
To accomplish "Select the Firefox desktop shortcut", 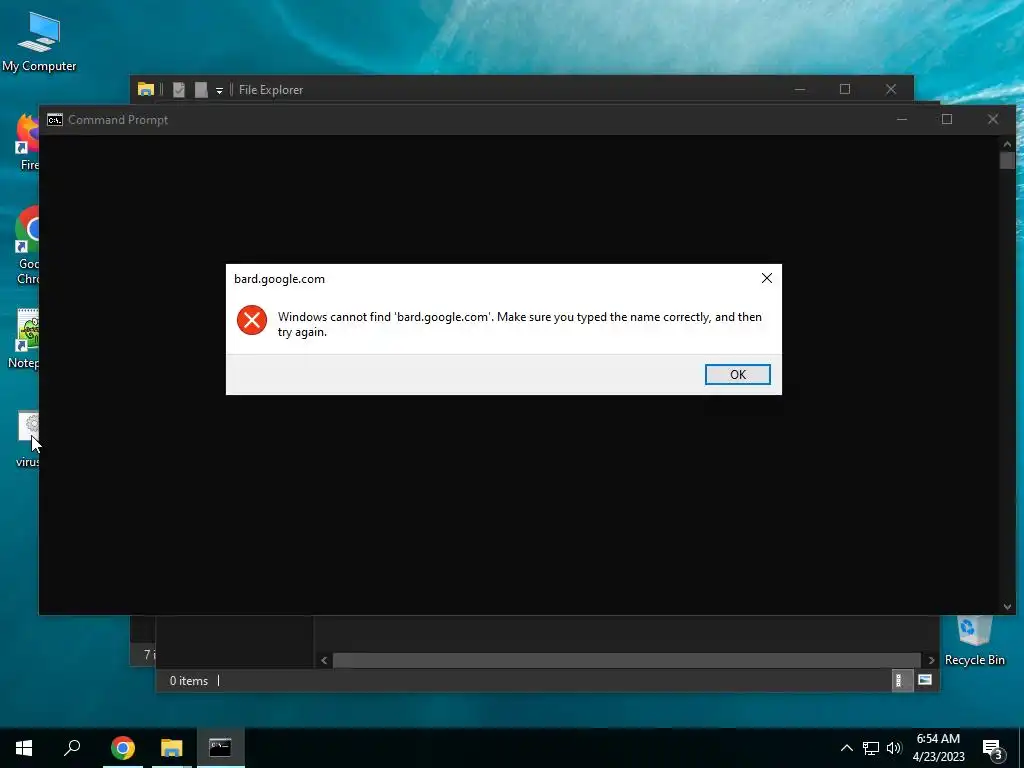I will (x=27, y=142).
